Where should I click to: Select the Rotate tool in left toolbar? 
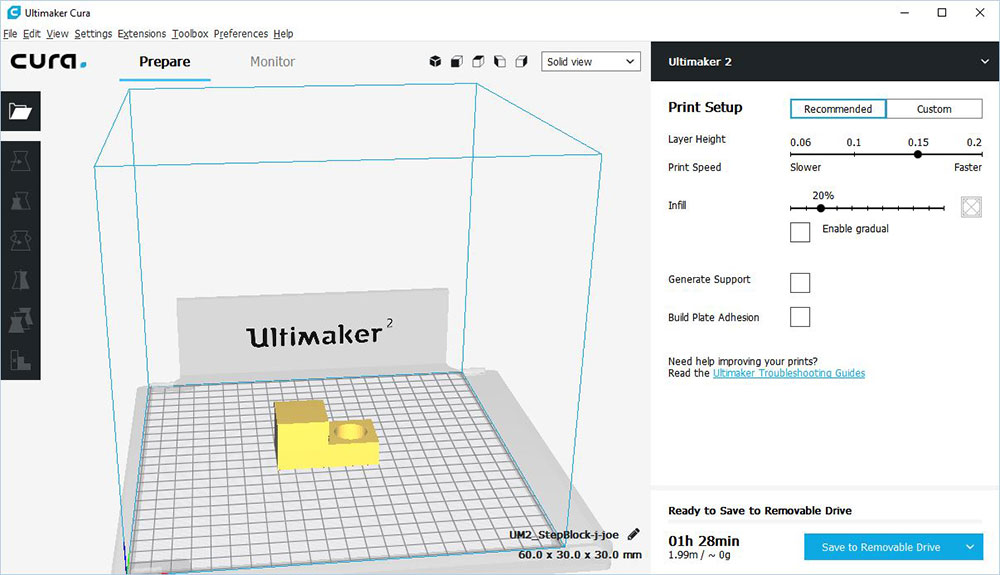pyautogui.click(x=21, y=240)
